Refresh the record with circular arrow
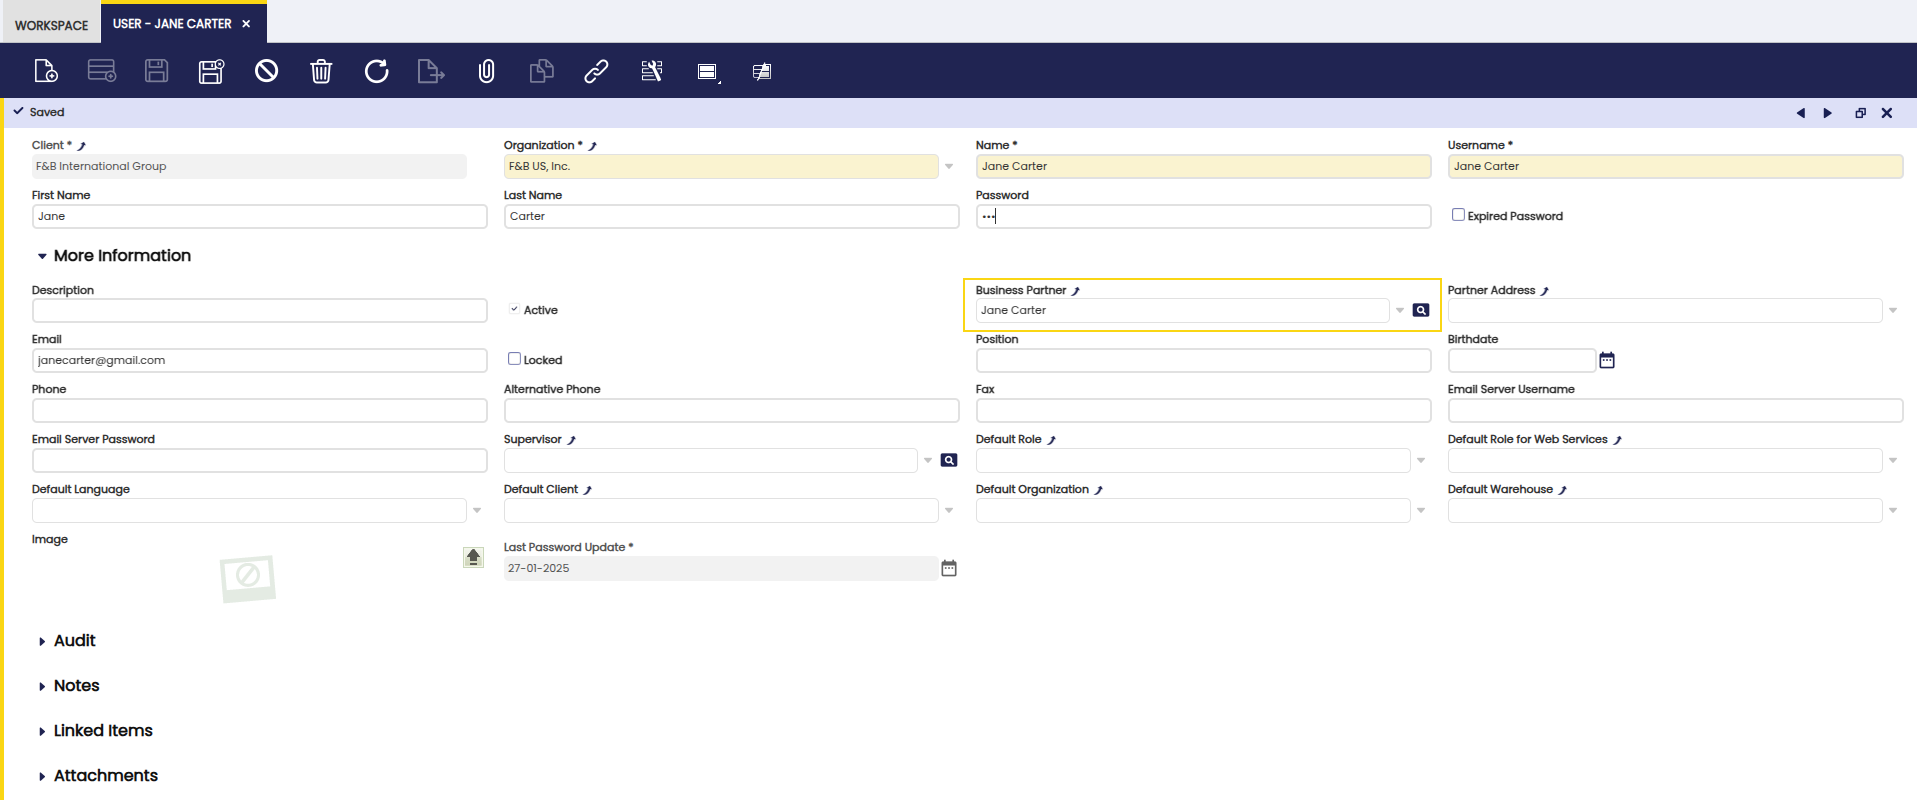The image size is (1917, 800). click(x=376, y=71)
